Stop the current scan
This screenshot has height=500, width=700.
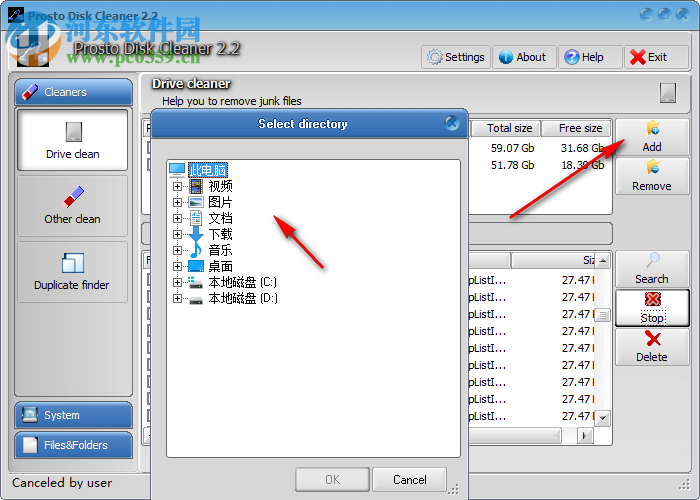[652, 308]
